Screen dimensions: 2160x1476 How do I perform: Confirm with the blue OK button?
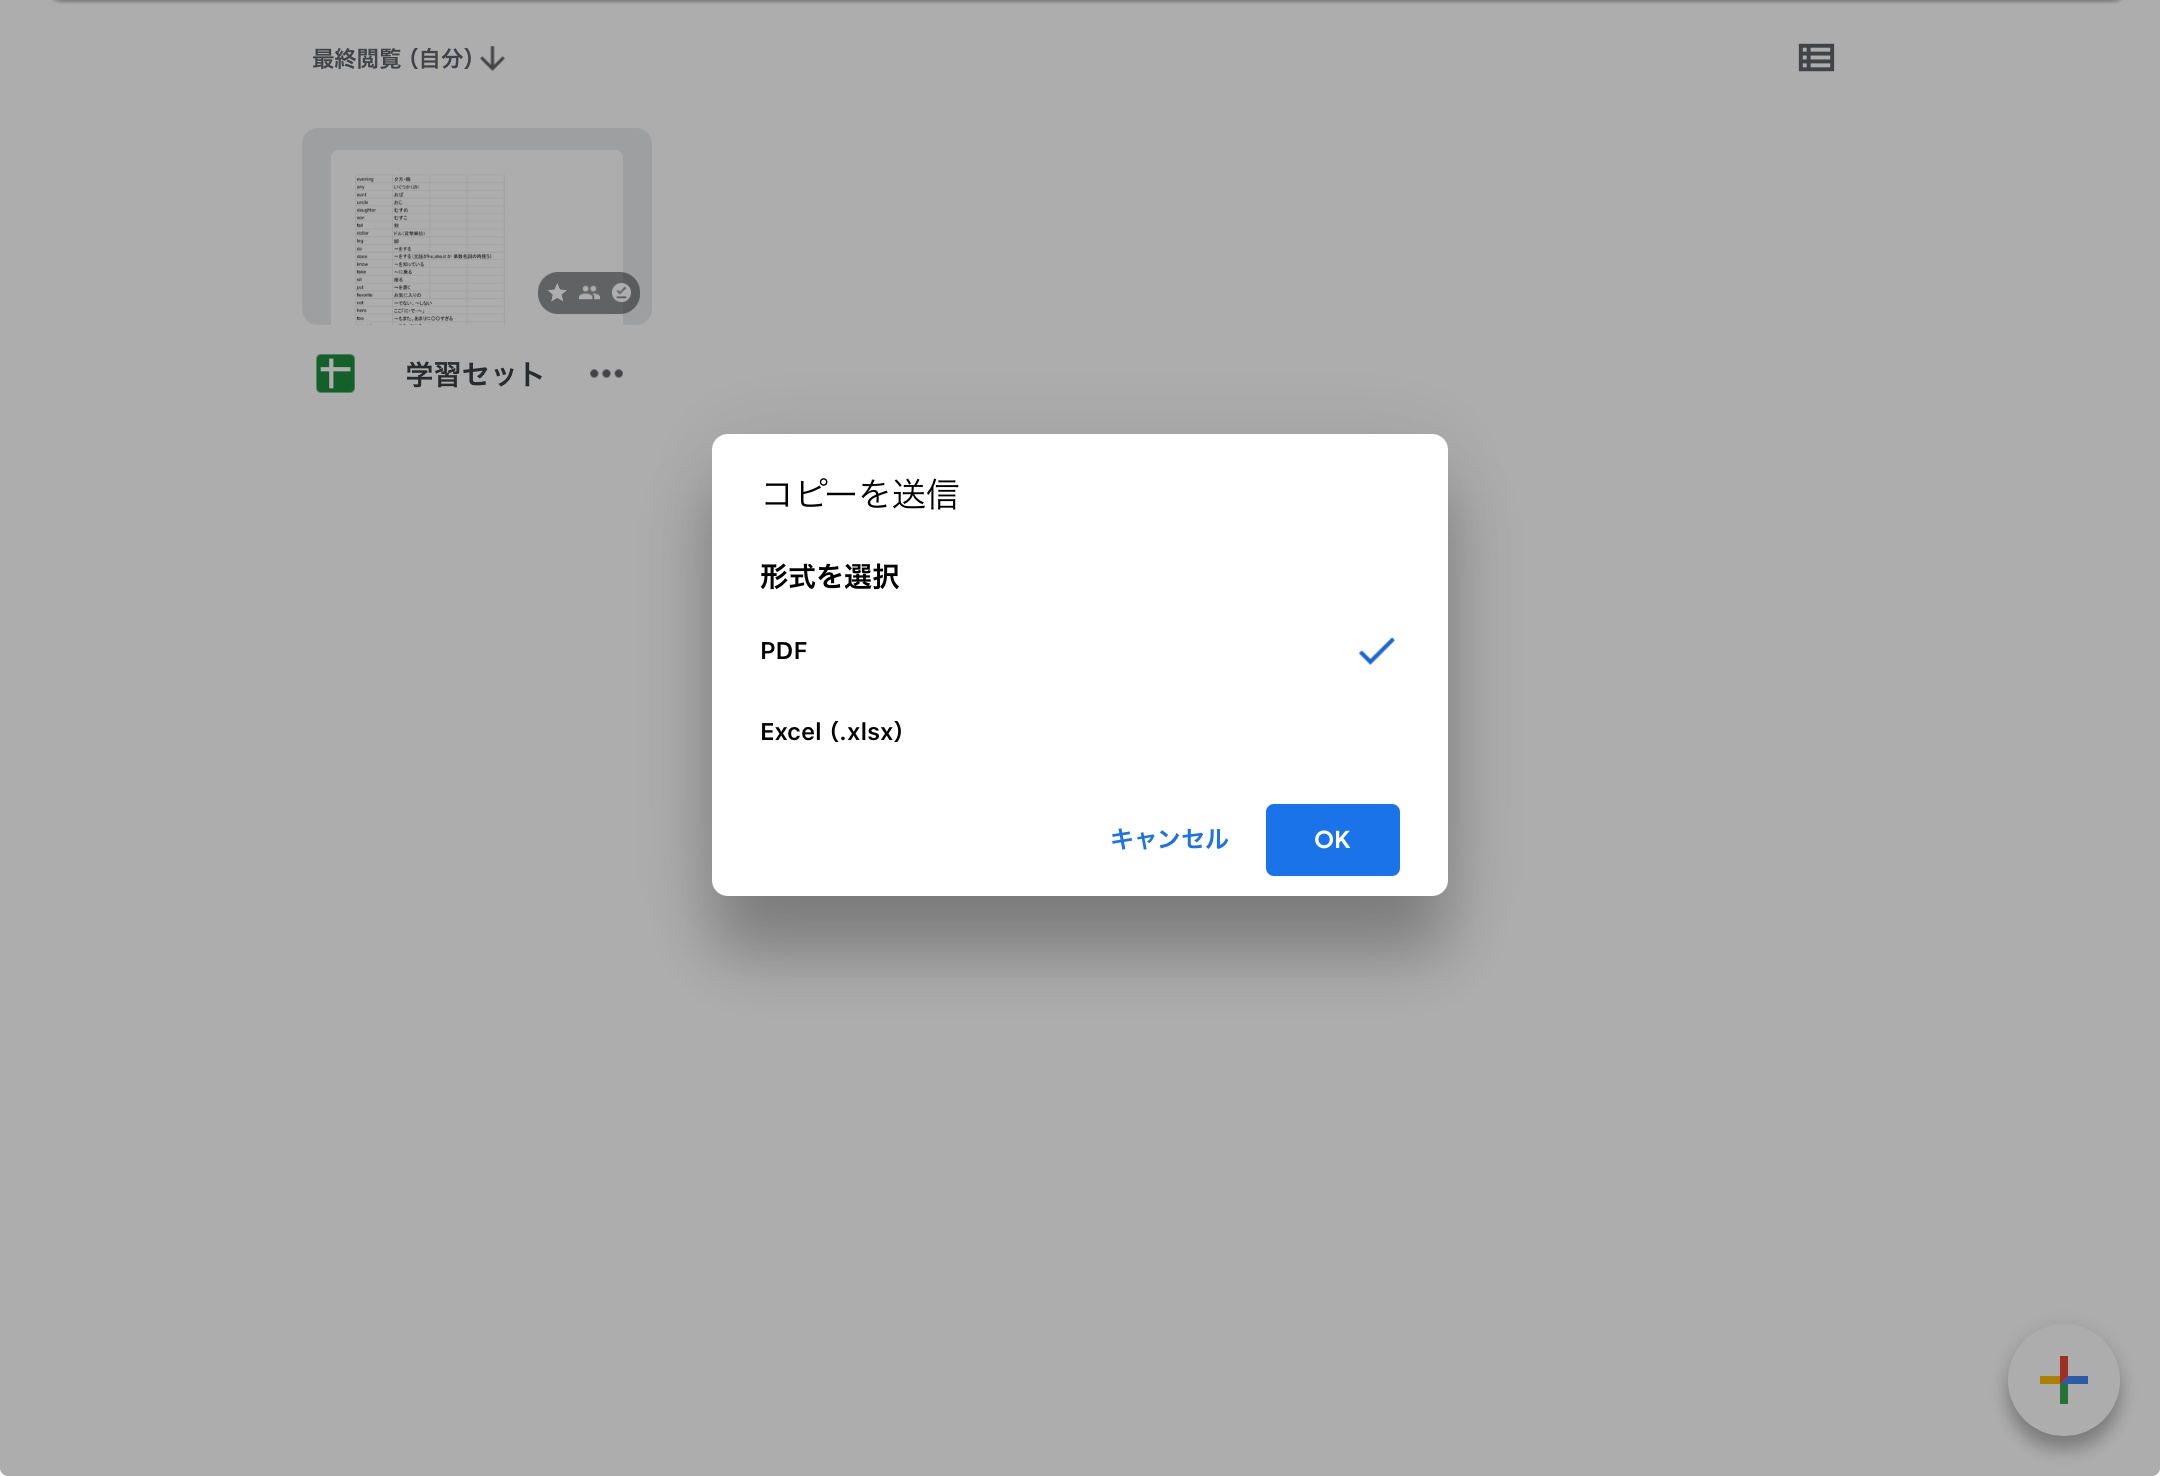coord(1332,840)
